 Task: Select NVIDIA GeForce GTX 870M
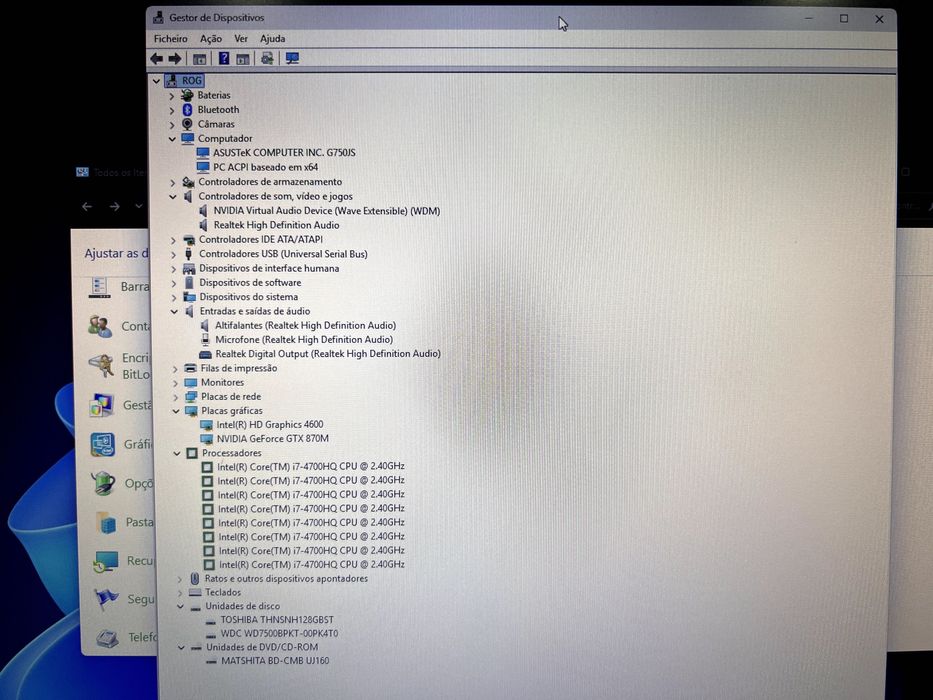[273, 439]
